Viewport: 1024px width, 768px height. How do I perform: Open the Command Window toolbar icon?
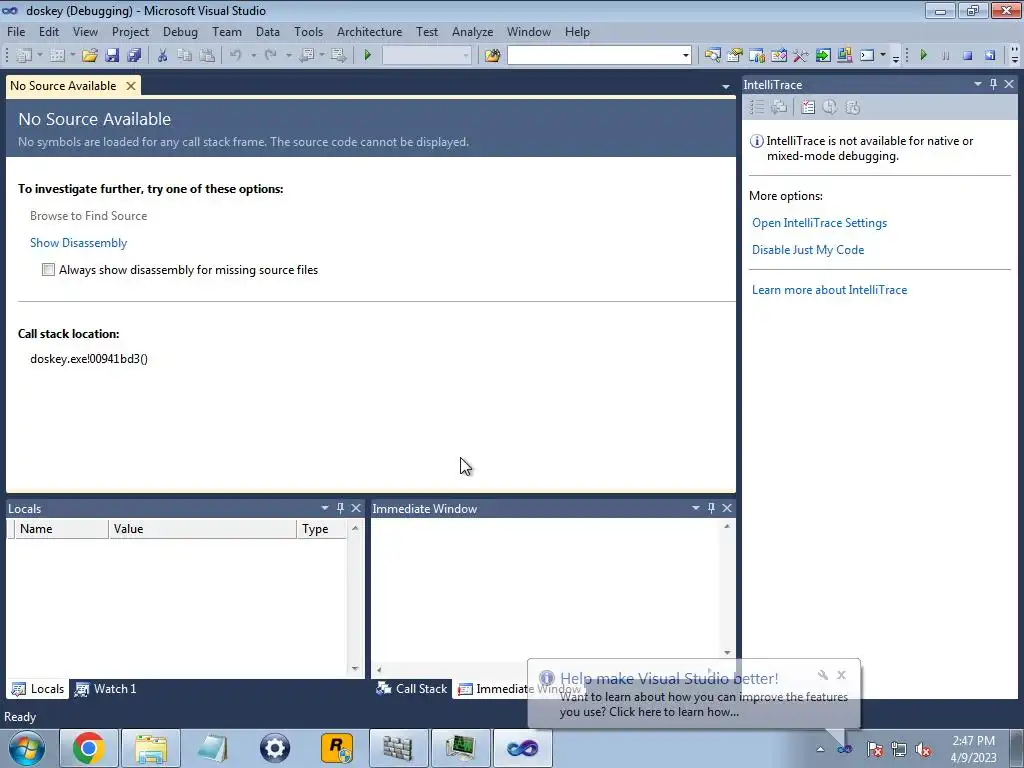867,56
